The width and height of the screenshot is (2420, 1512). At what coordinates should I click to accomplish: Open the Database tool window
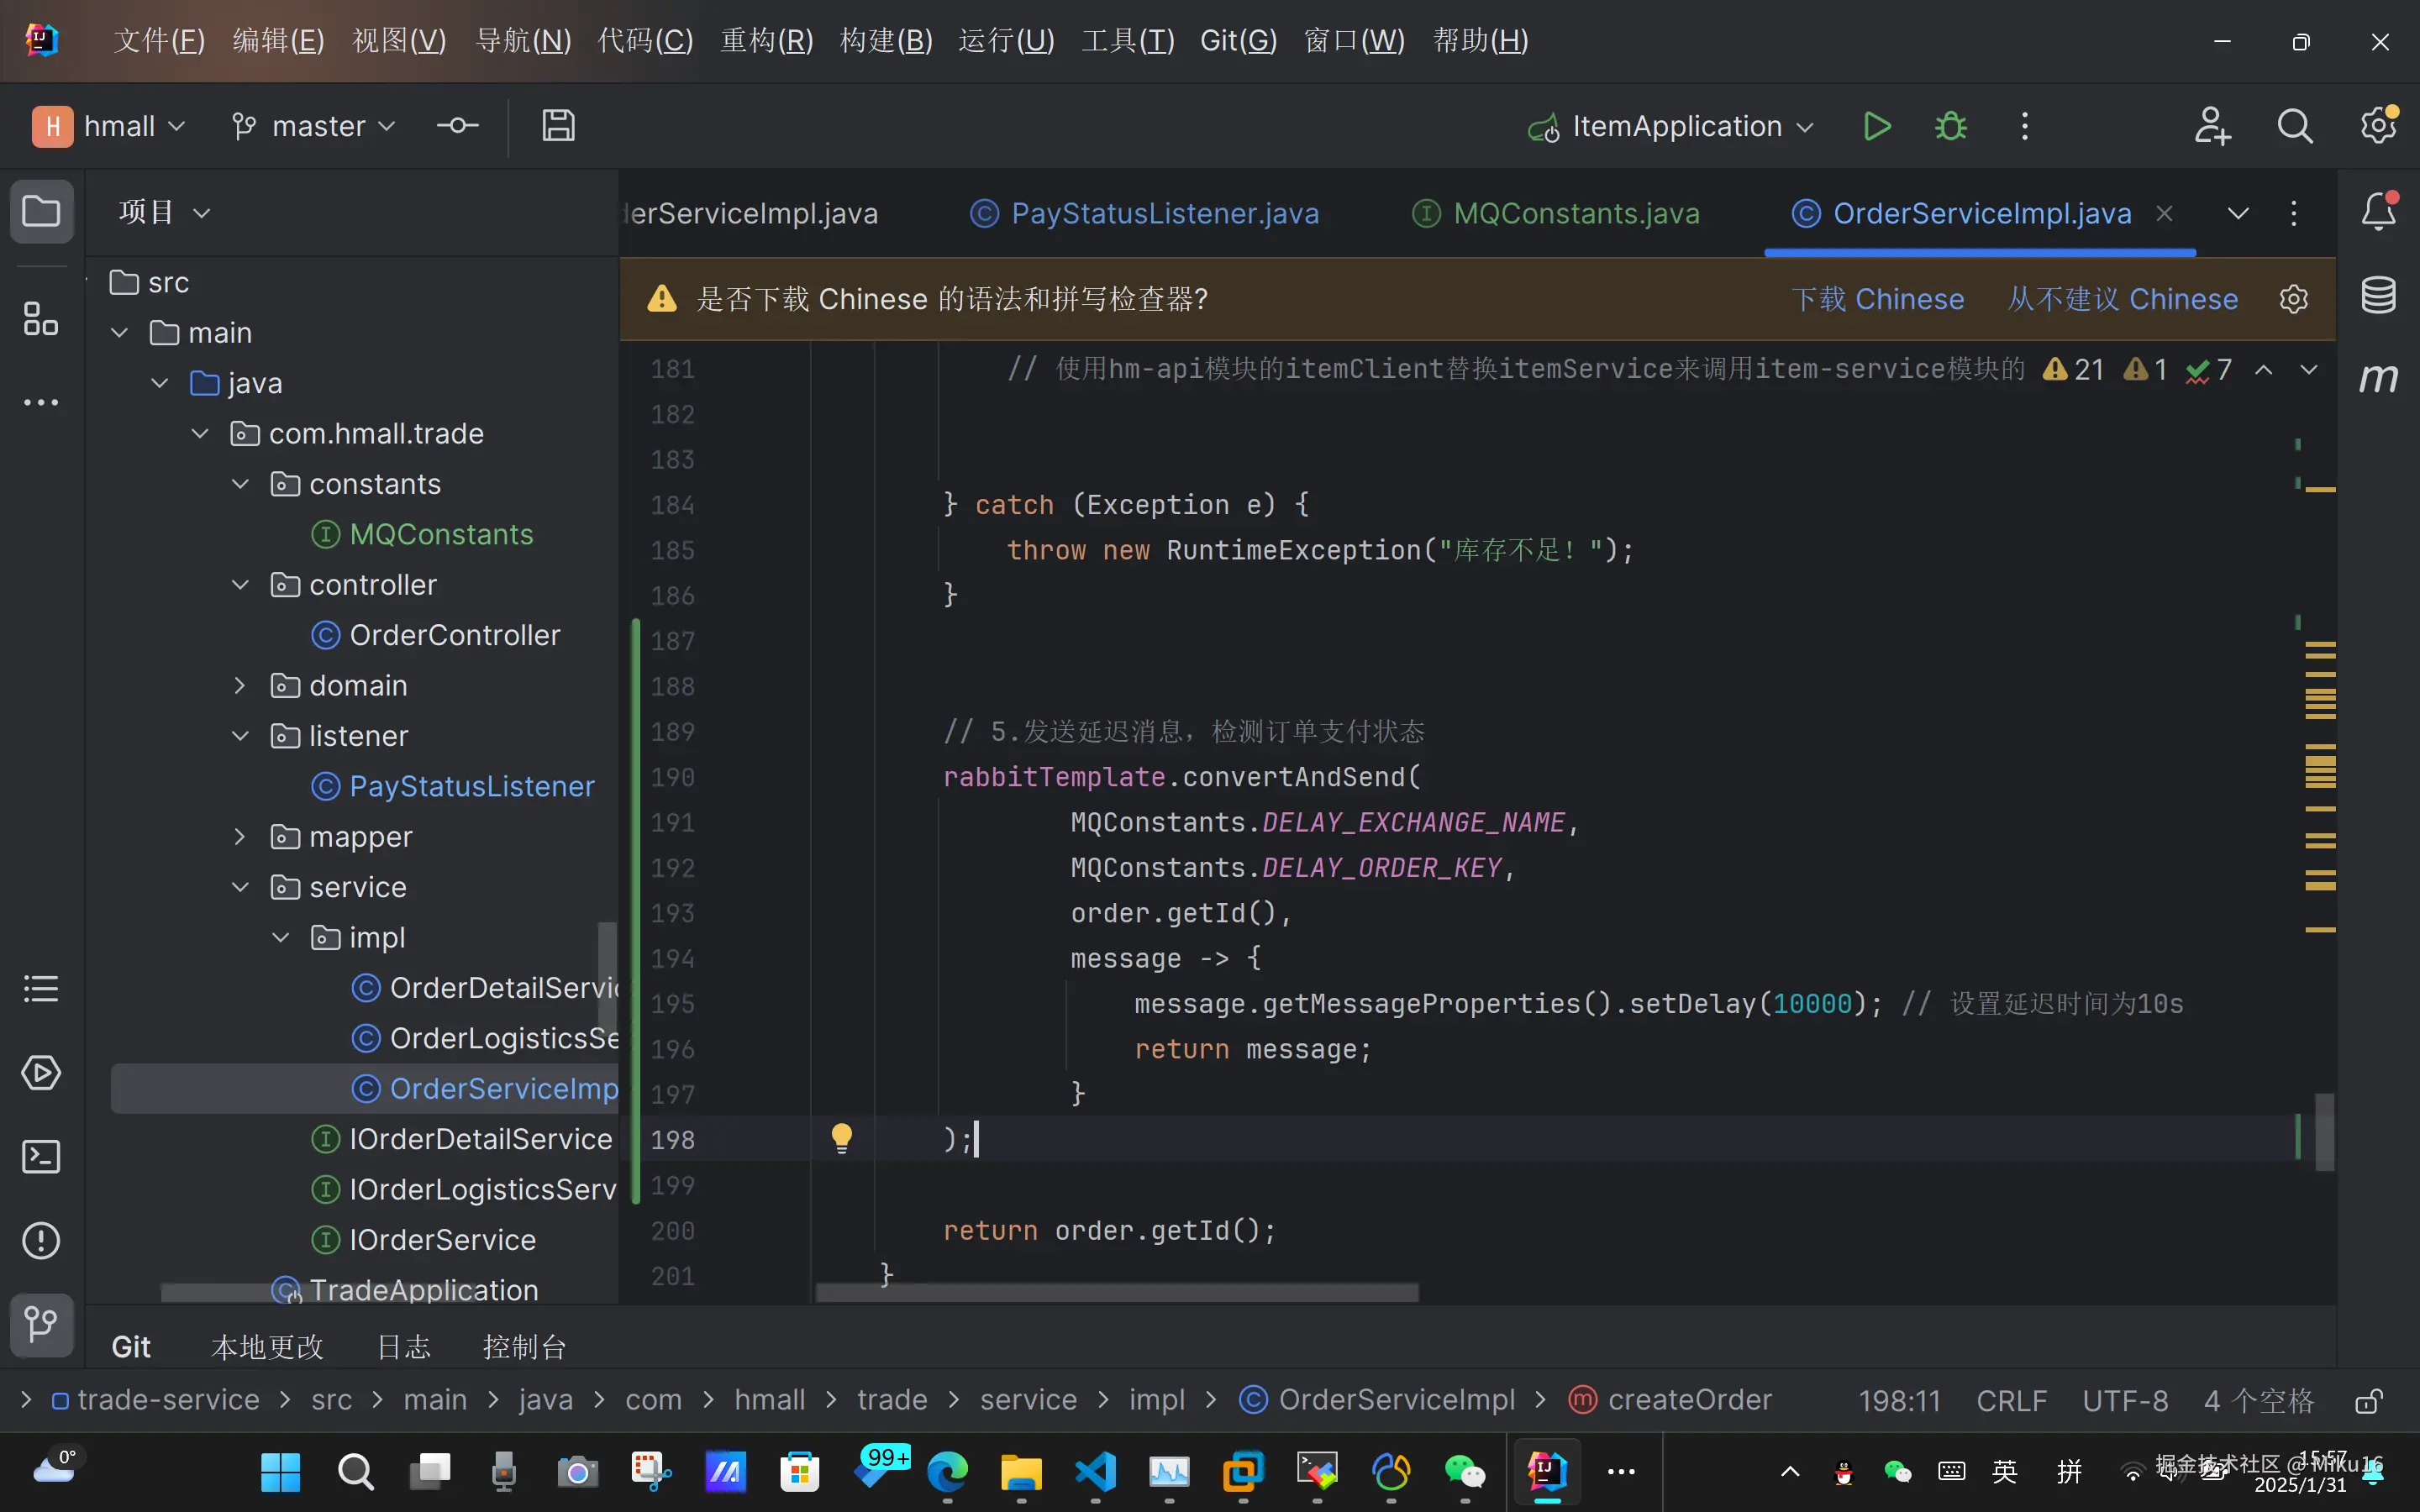click(x=2378, y=295)
